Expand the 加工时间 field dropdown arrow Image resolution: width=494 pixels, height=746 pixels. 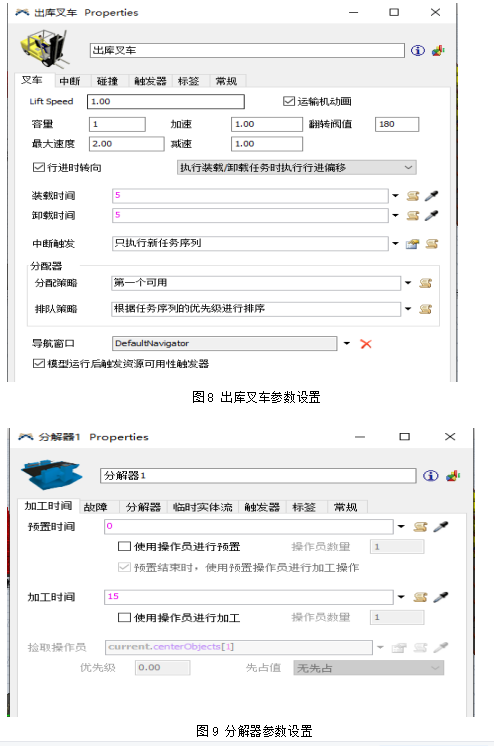(401, 597)
